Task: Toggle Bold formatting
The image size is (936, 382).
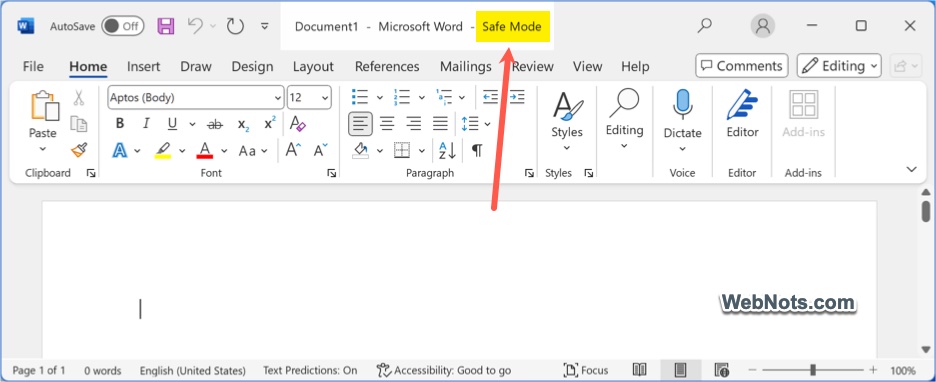Action: (120, 124)
